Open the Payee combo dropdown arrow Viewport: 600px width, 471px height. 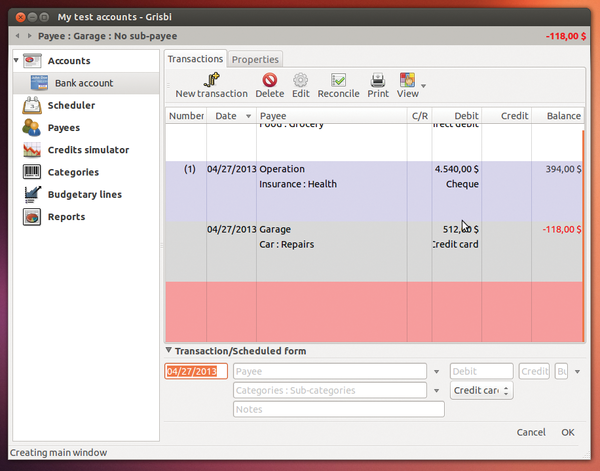(x=436, y=372)
